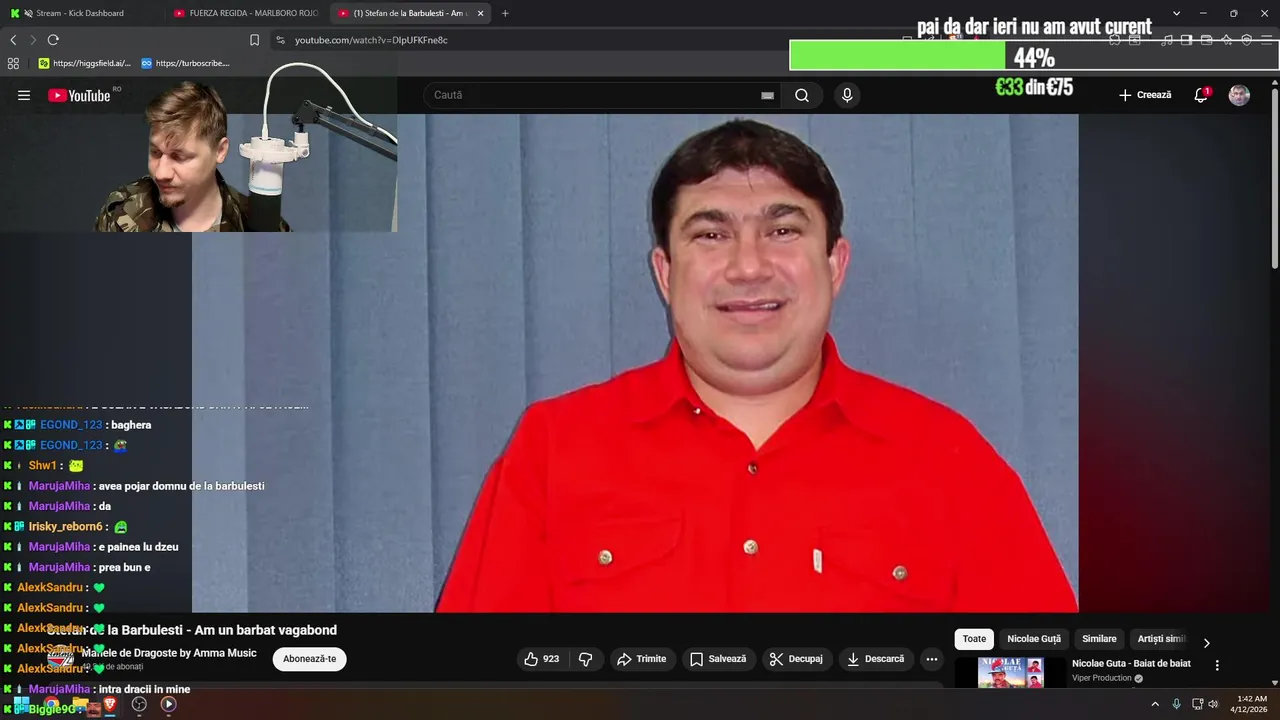Open options for Nicolae Guta - Baiat de baiat
The image size is (1280, 720).
(x=1217, y=665)
